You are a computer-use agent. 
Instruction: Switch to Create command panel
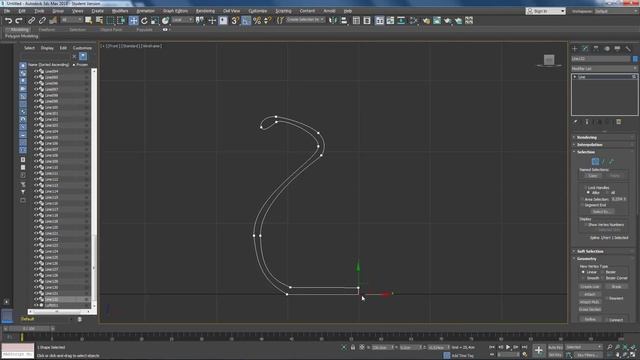575,49
